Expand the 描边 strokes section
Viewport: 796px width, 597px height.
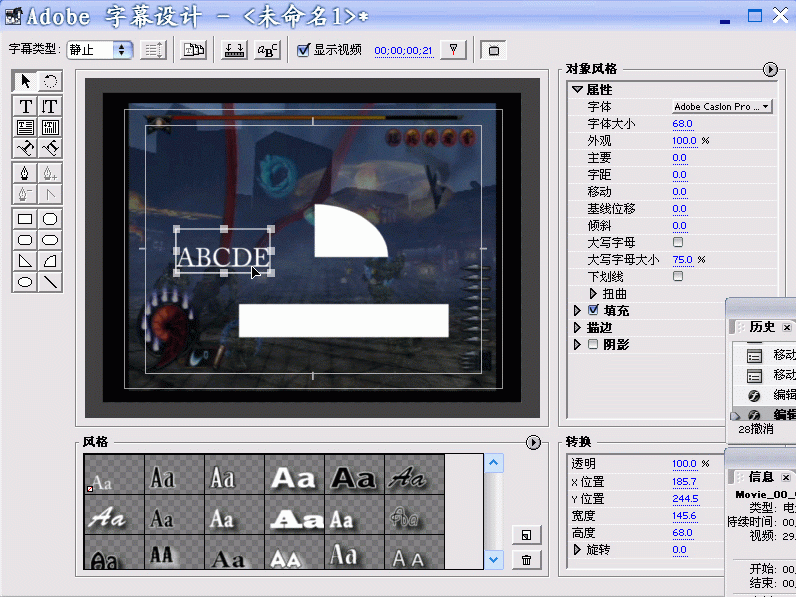click(x=577, y=327)
